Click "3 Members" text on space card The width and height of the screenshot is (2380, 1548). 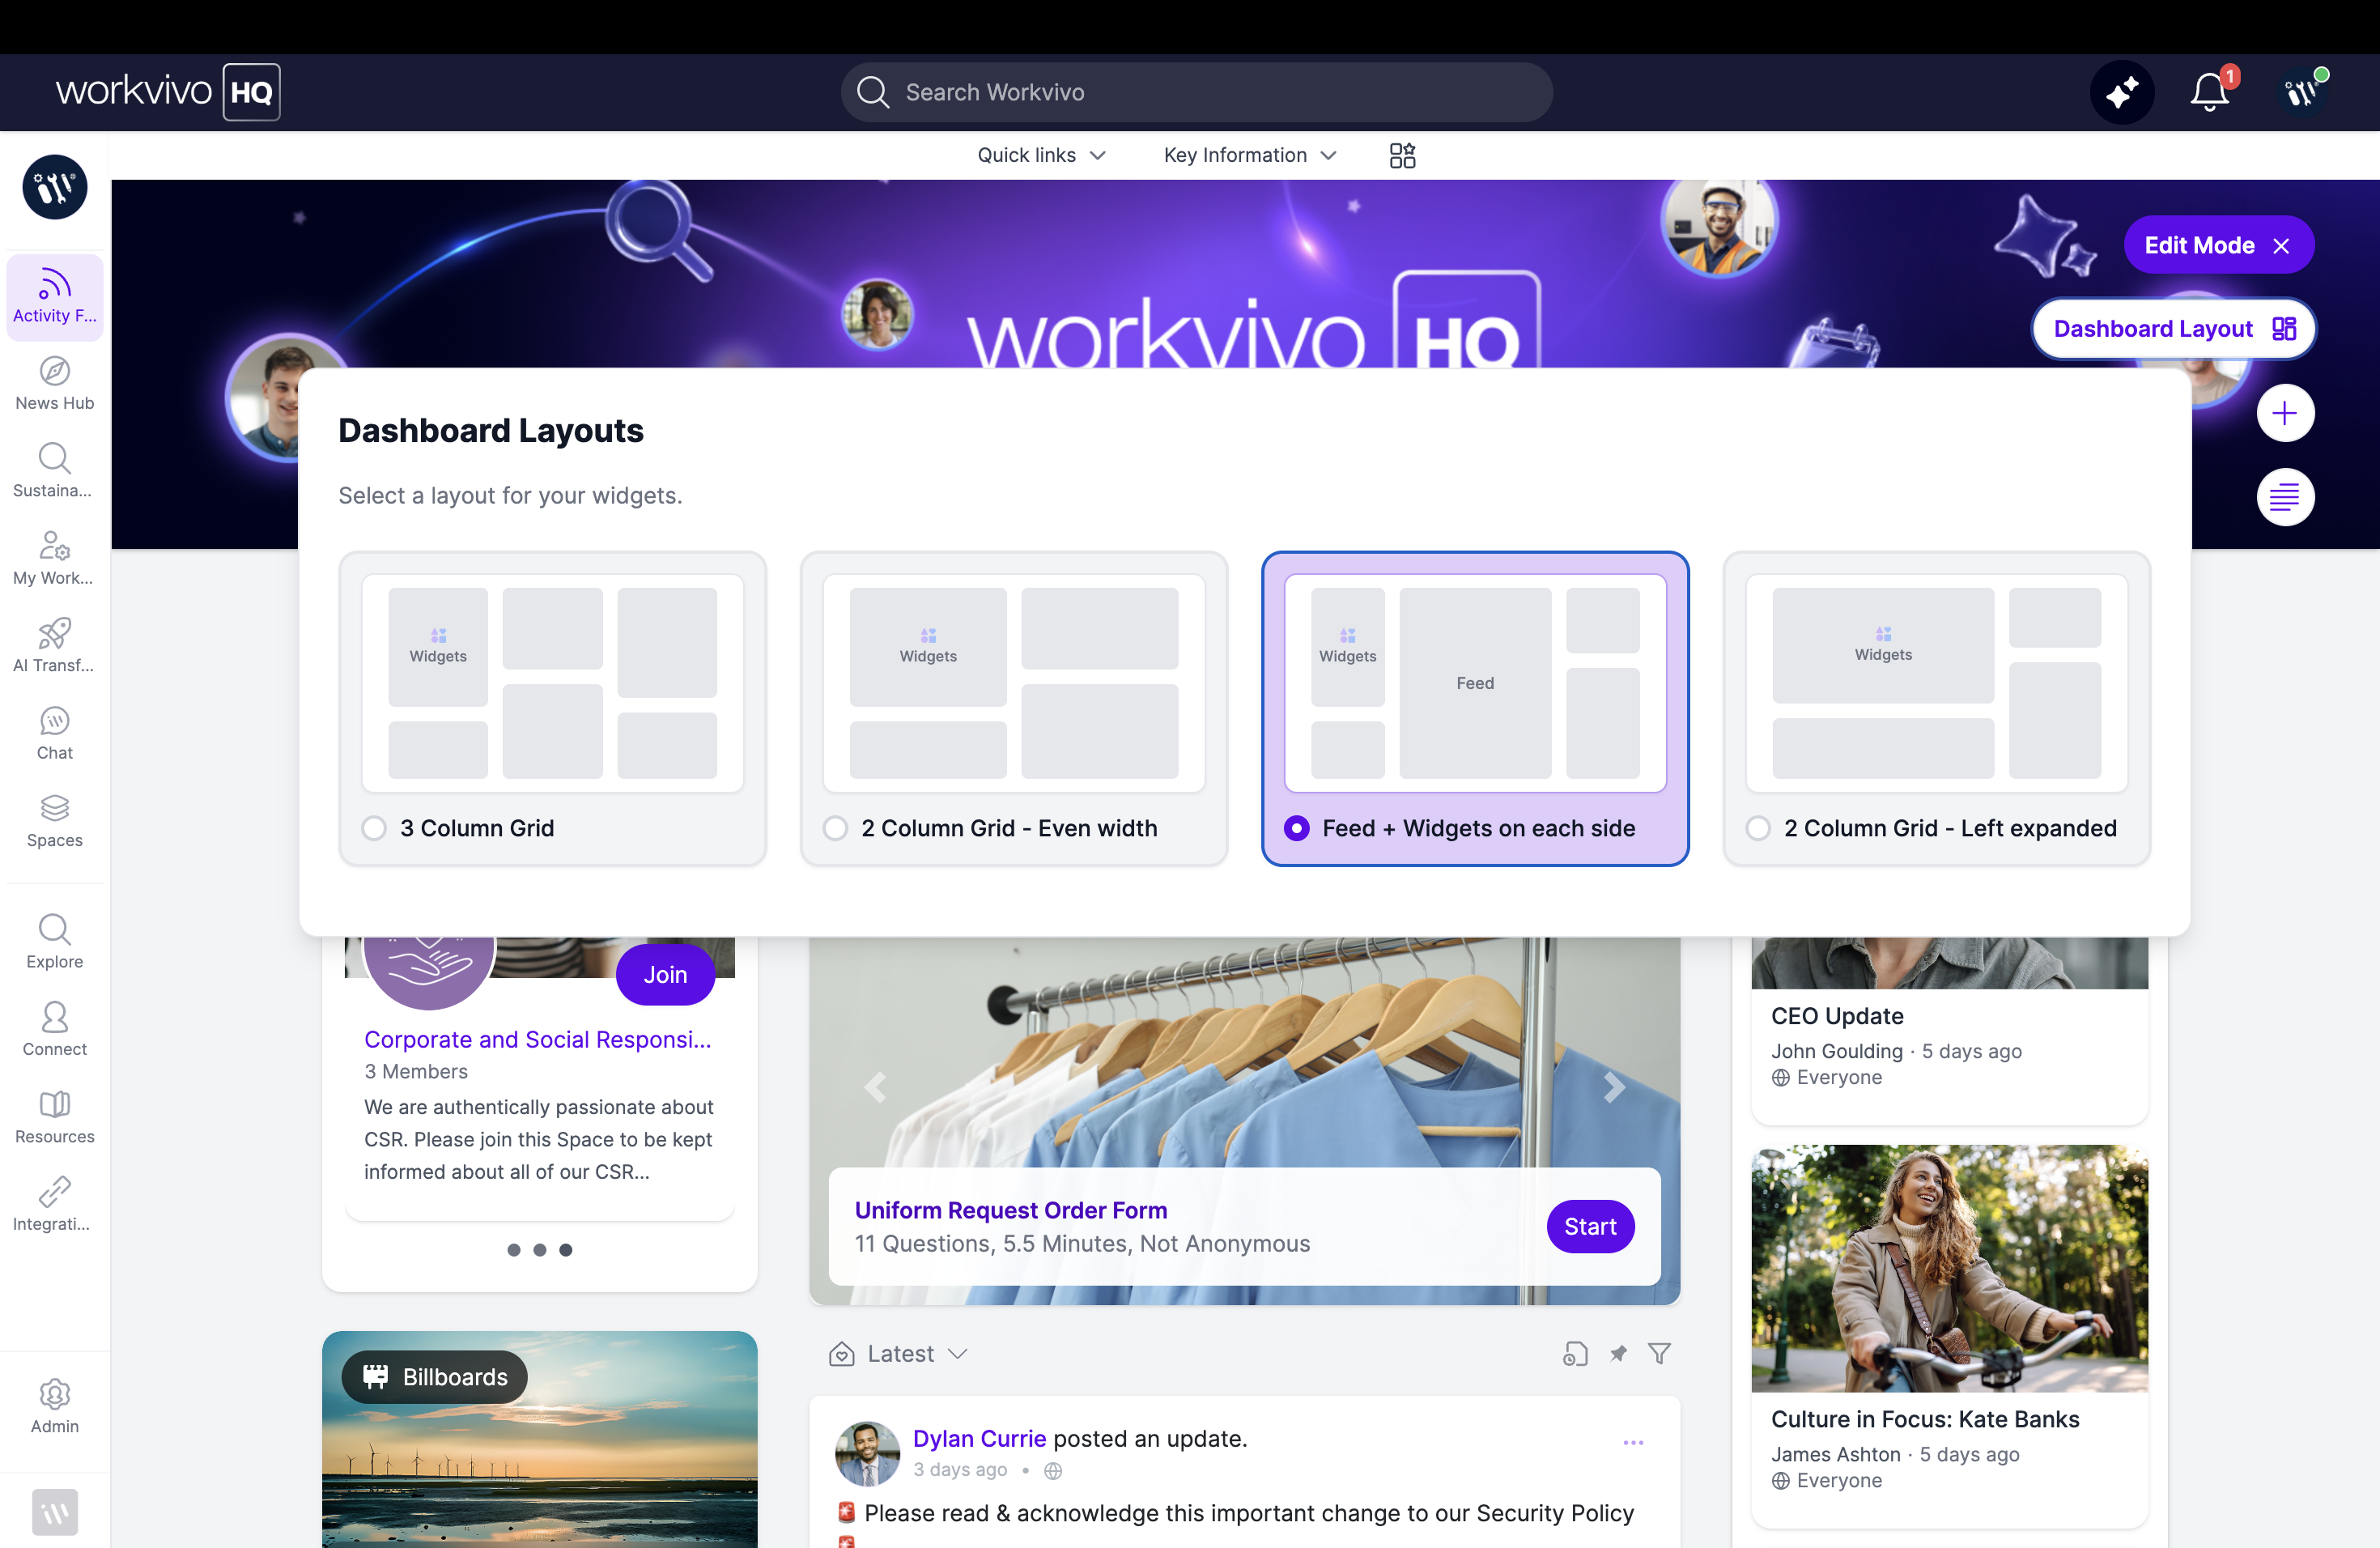pyautogui.click(x=416, y=1071)
